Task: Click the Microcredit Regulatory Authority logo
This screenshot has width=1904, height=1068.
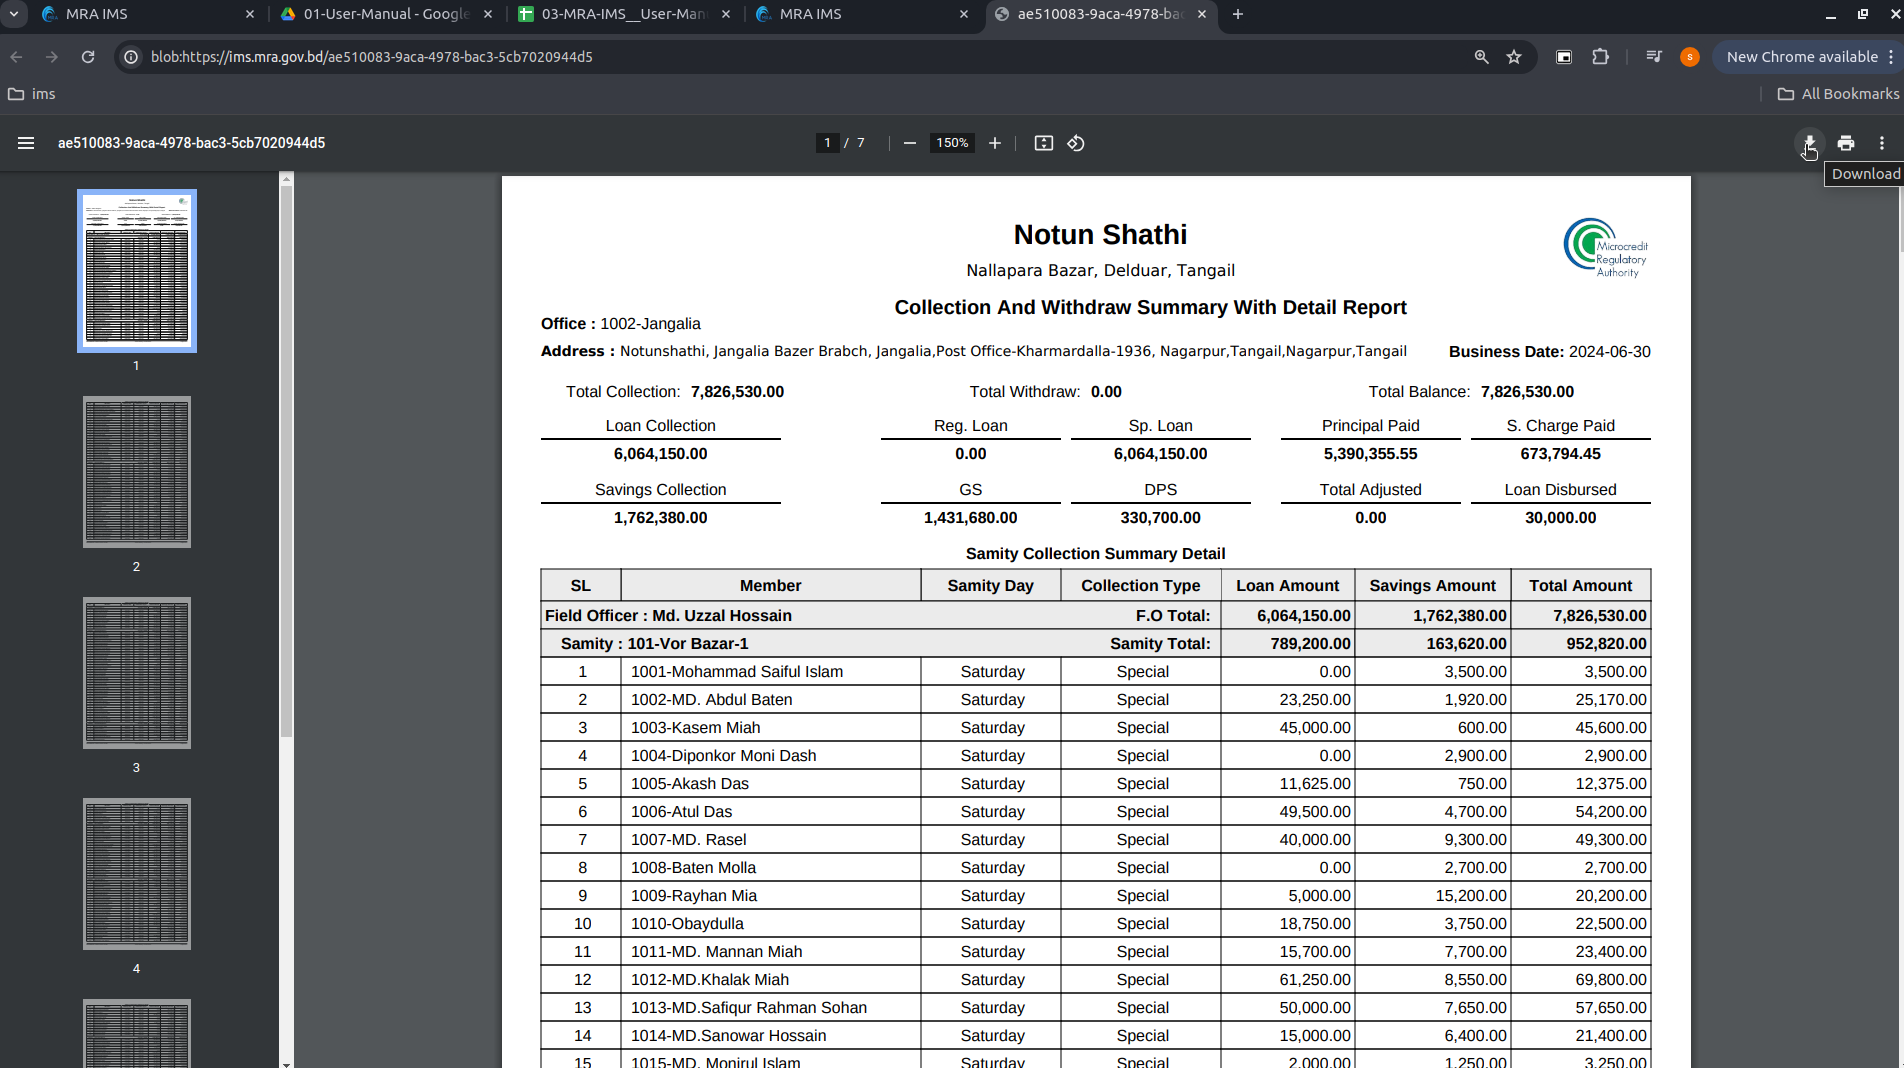Action: coord(1606,248)
